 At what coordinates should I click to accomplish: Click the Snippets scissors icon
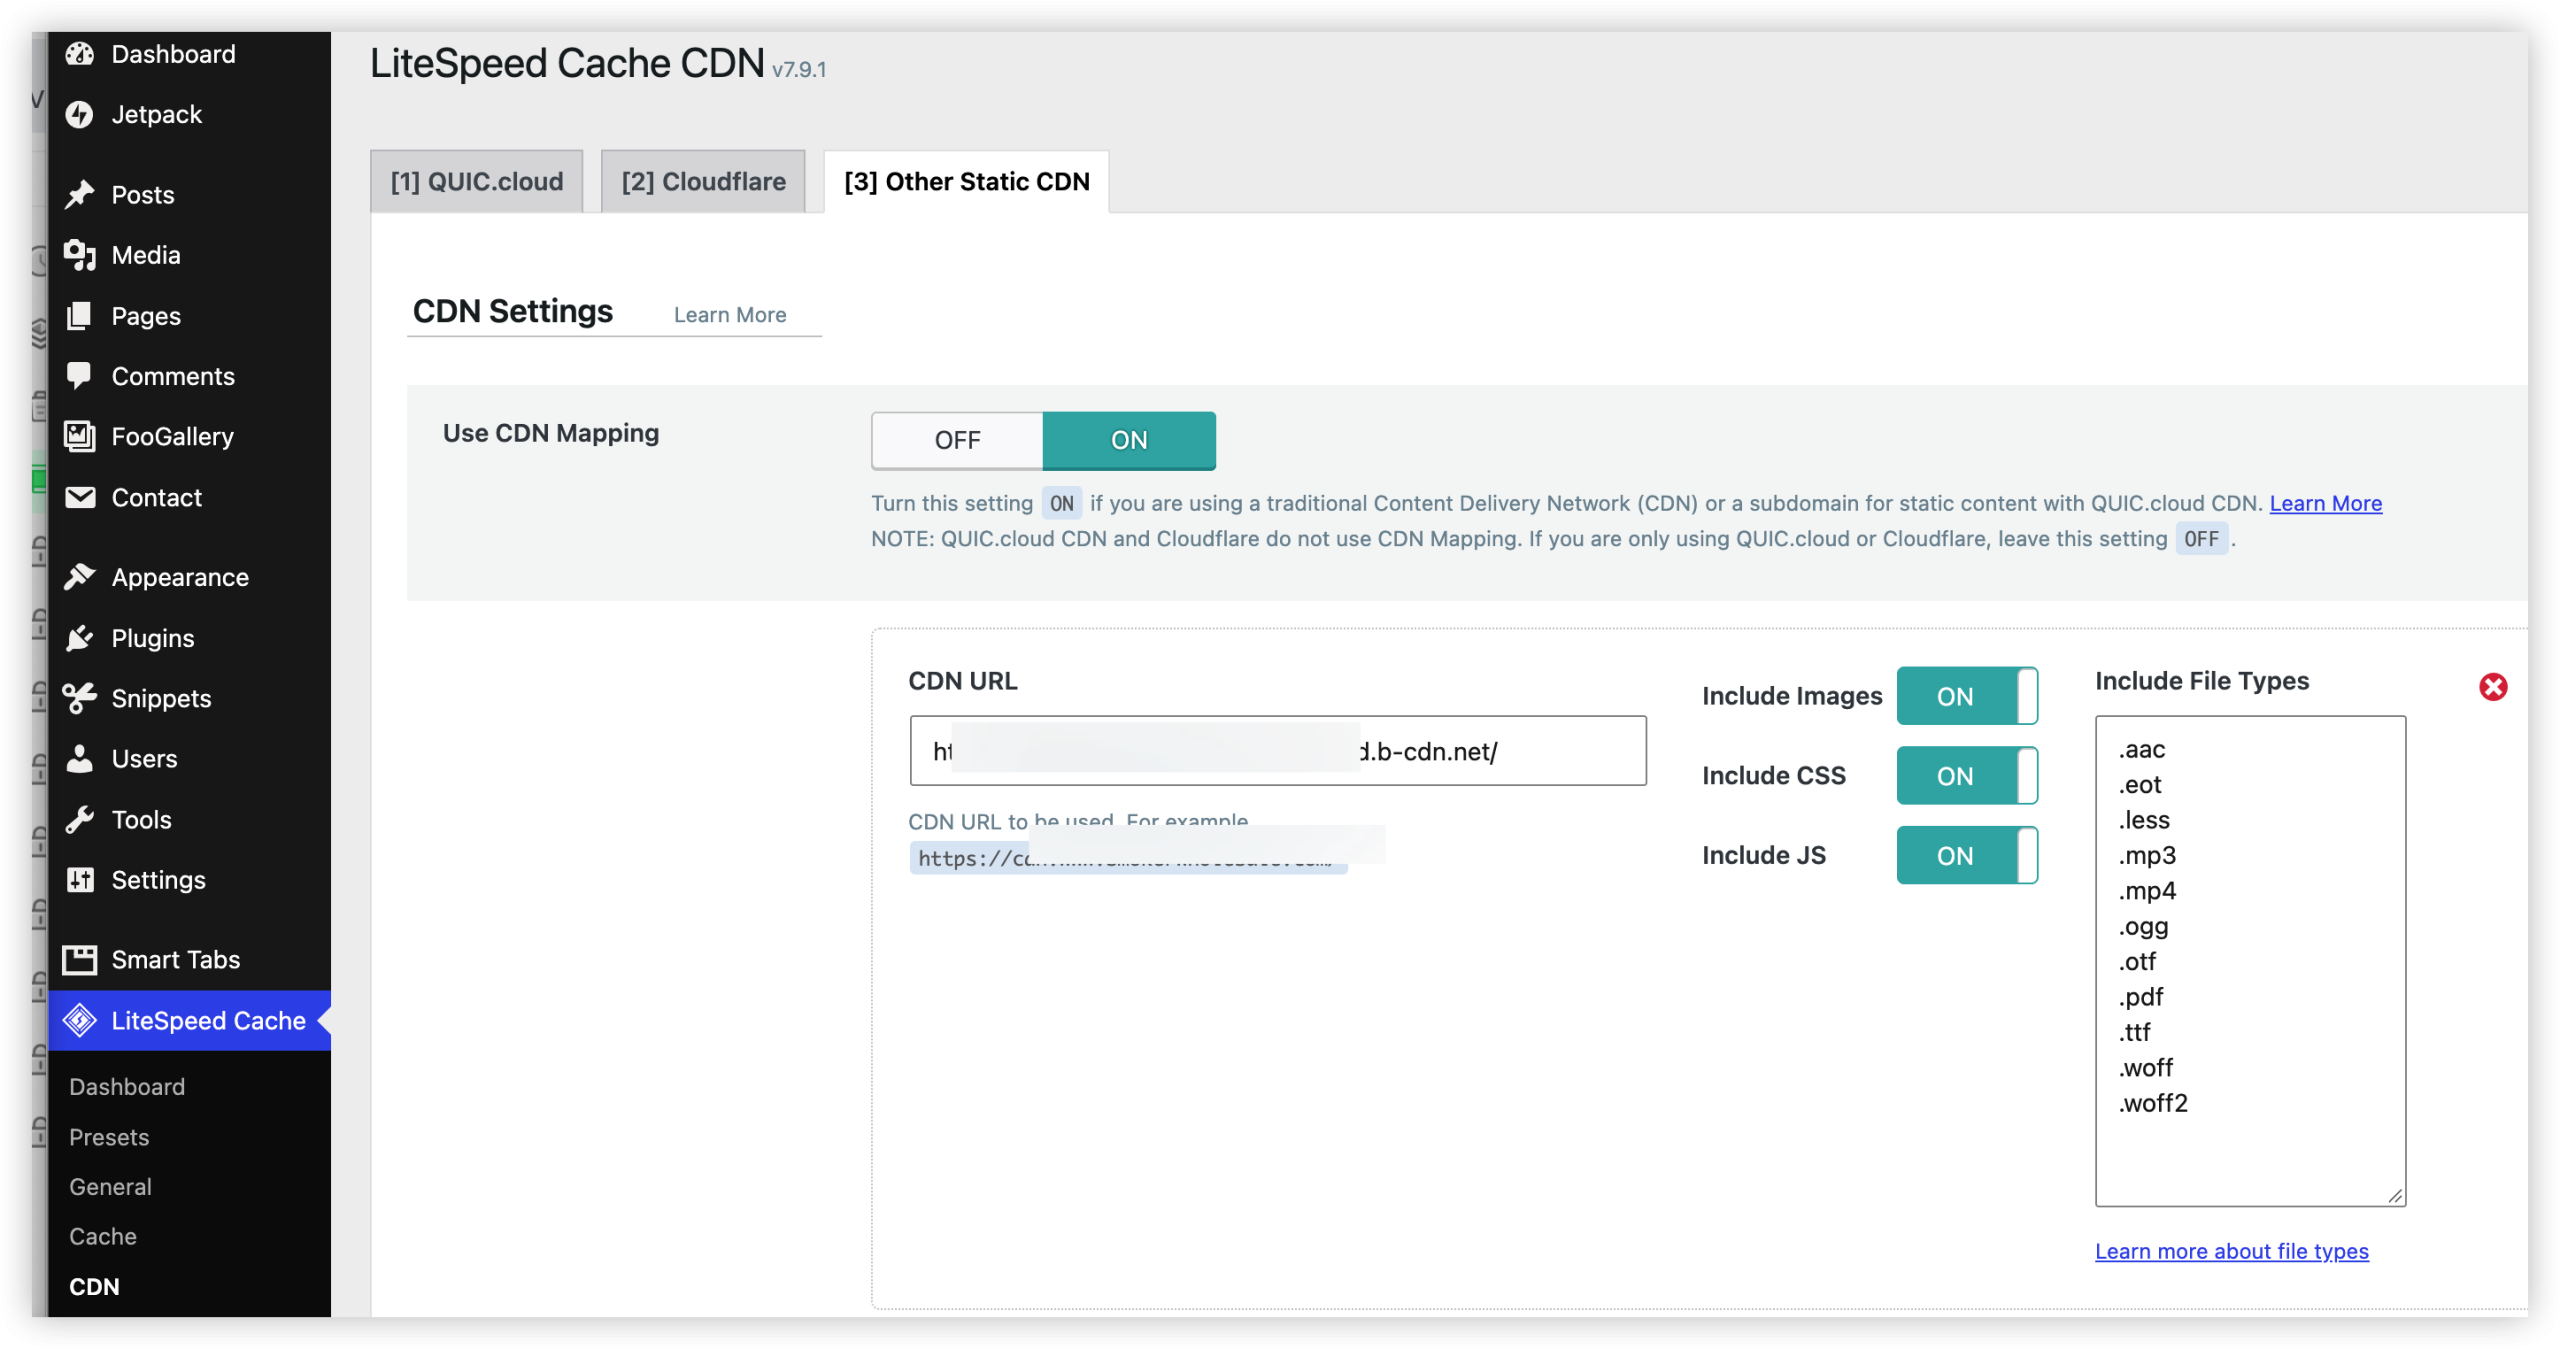[x=79, y=698]
